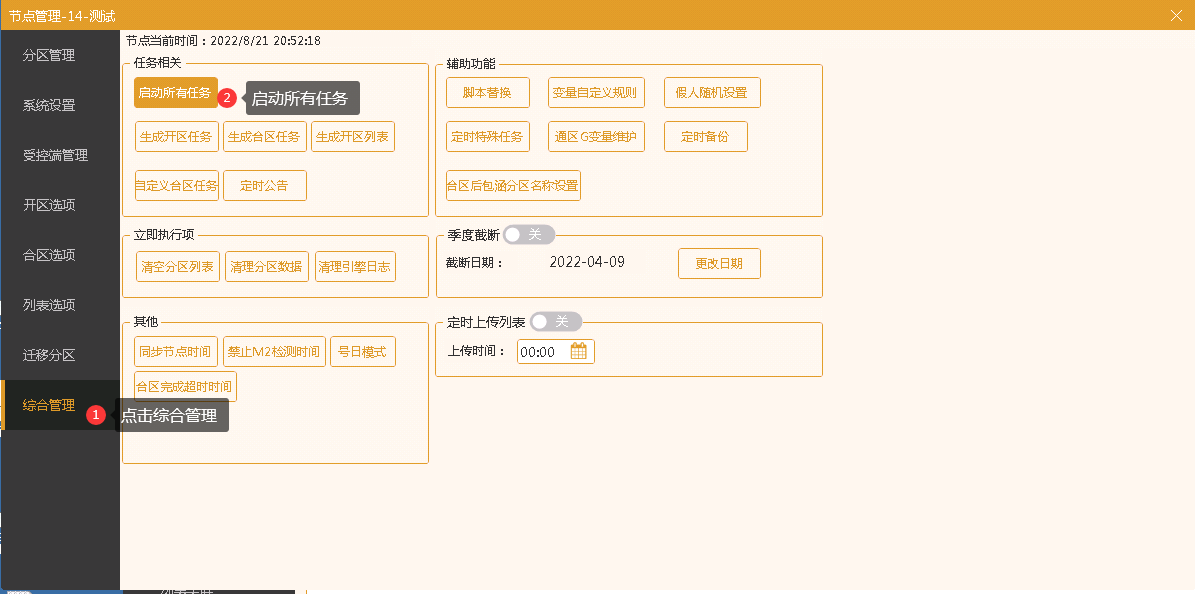Toggle the 季度截断 switch
This screenshot has width=1195, height=594.
coord(528,234)
